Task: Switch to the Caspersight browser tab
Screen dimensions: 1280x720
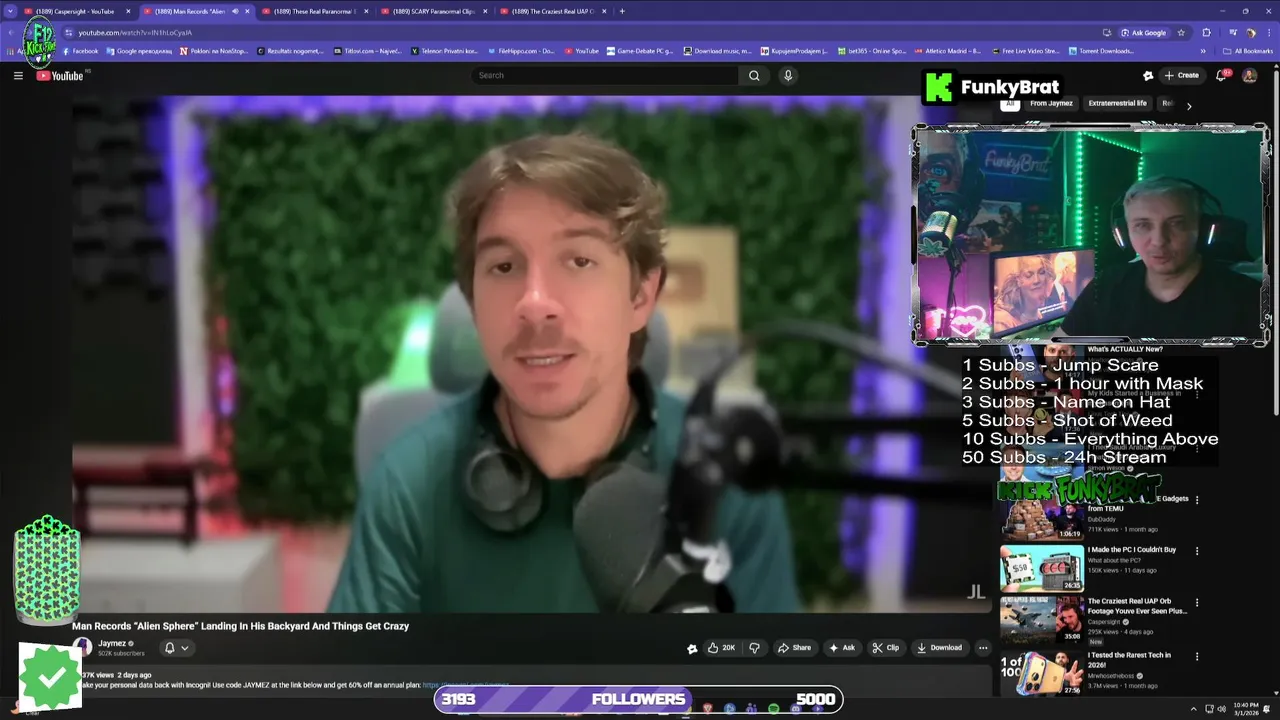Action: tap(75, 11)
